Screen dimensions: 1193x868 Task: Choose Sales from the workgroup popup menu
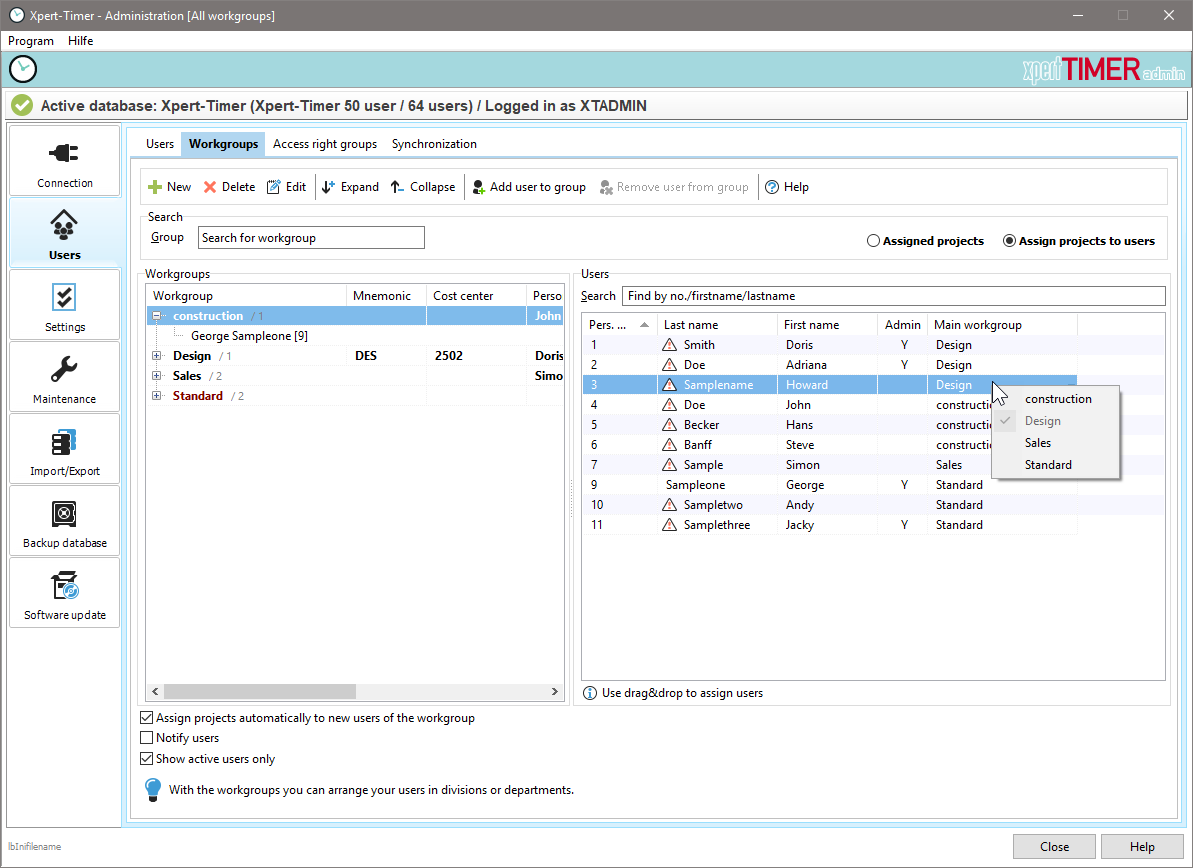click(1038, 443)
